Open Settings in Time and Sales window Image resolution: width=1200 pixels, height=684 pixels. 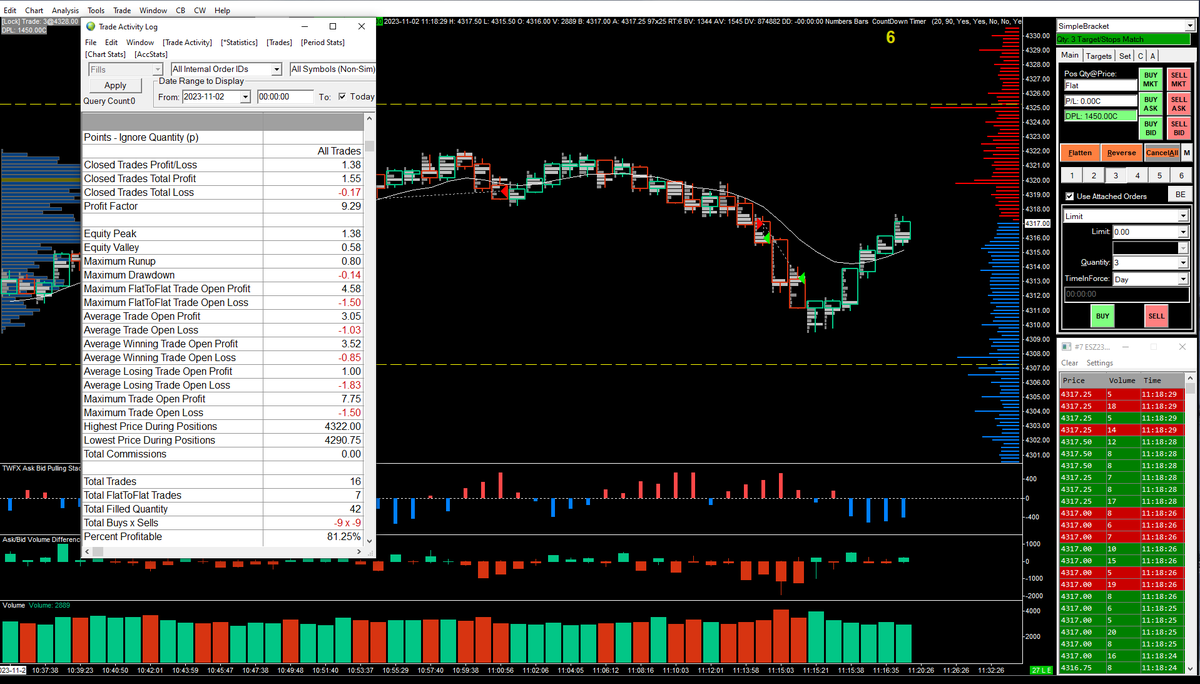pyautogui.click(x=1100, y=363)
